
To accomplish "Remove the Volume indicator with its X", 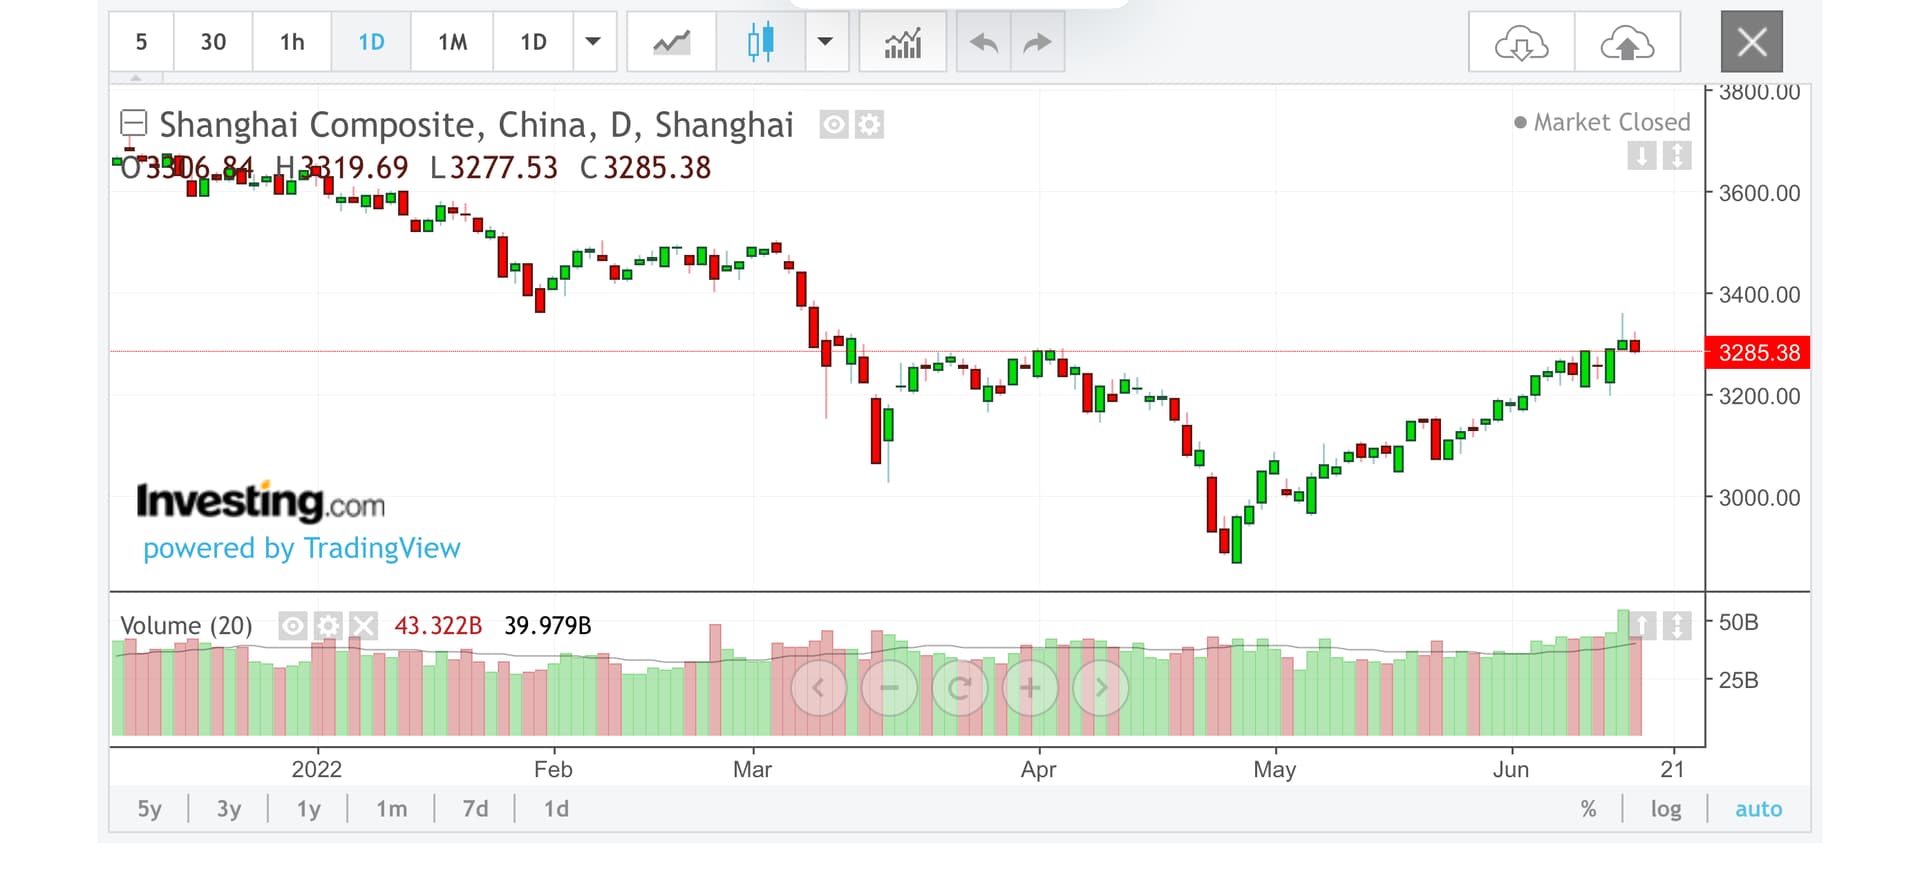I will tap(363, 626).
